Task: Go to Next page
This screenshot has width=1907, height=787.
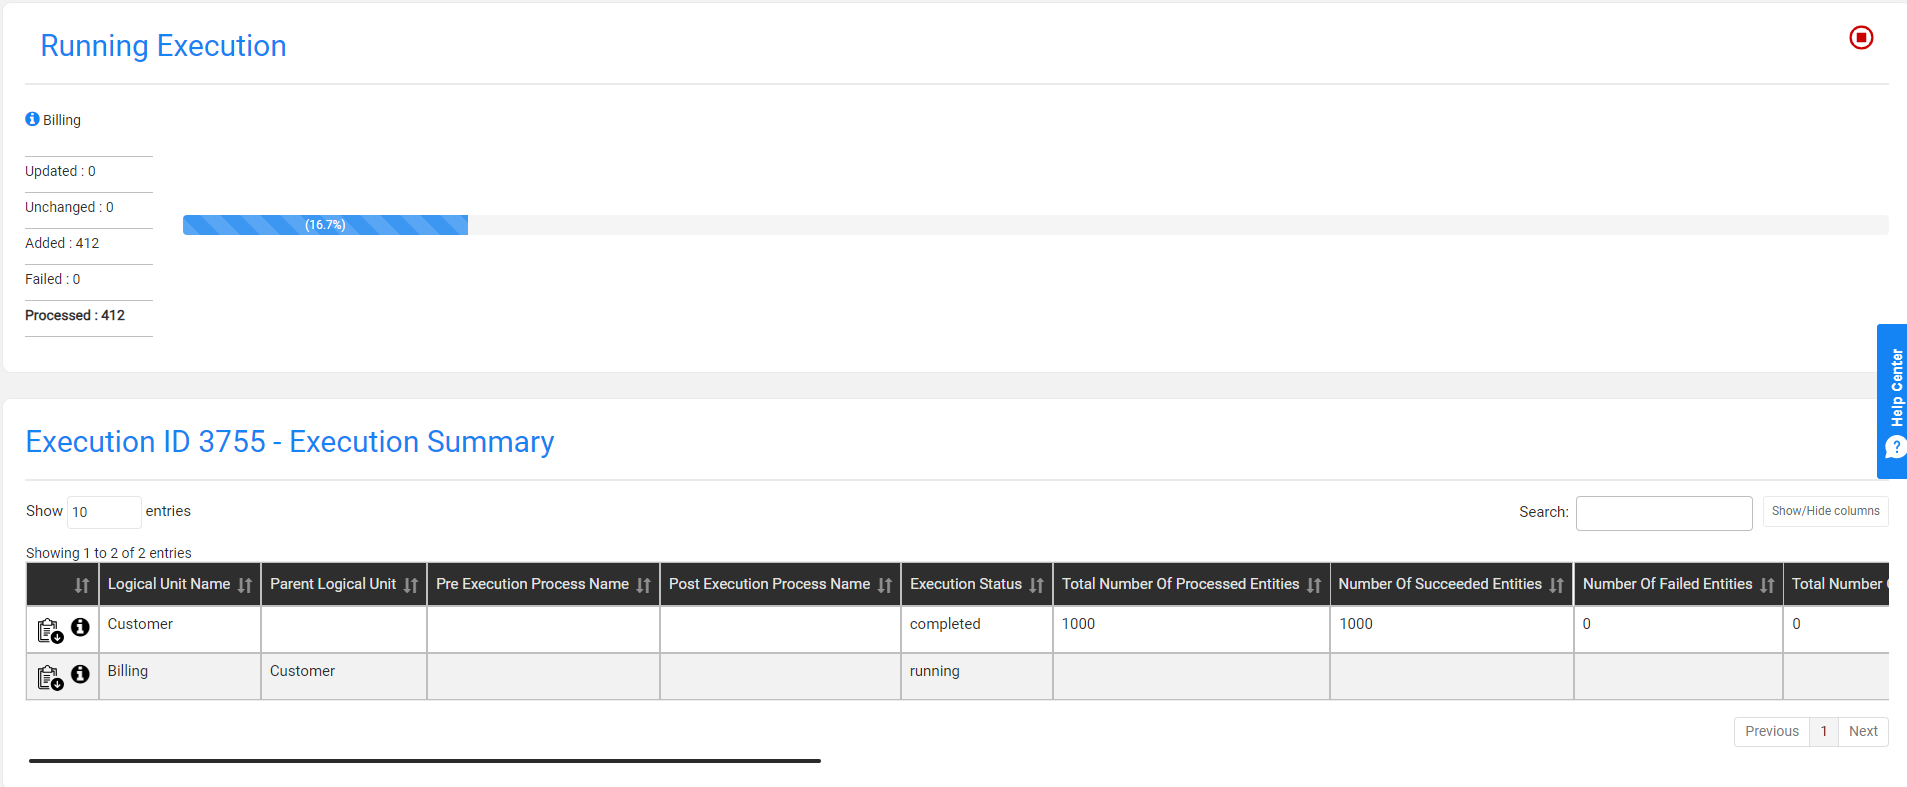Action: click(x=1862, y=731)
